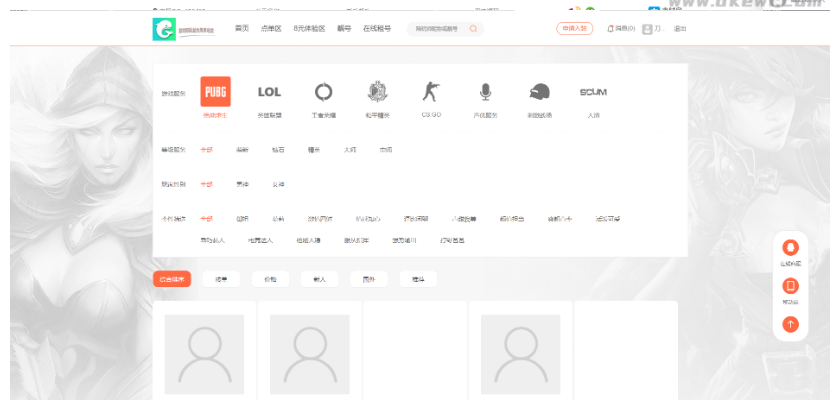The image size is (835, 400).
Task: Select 全部 in the gender filter row
Action: (x=206, y=184)
